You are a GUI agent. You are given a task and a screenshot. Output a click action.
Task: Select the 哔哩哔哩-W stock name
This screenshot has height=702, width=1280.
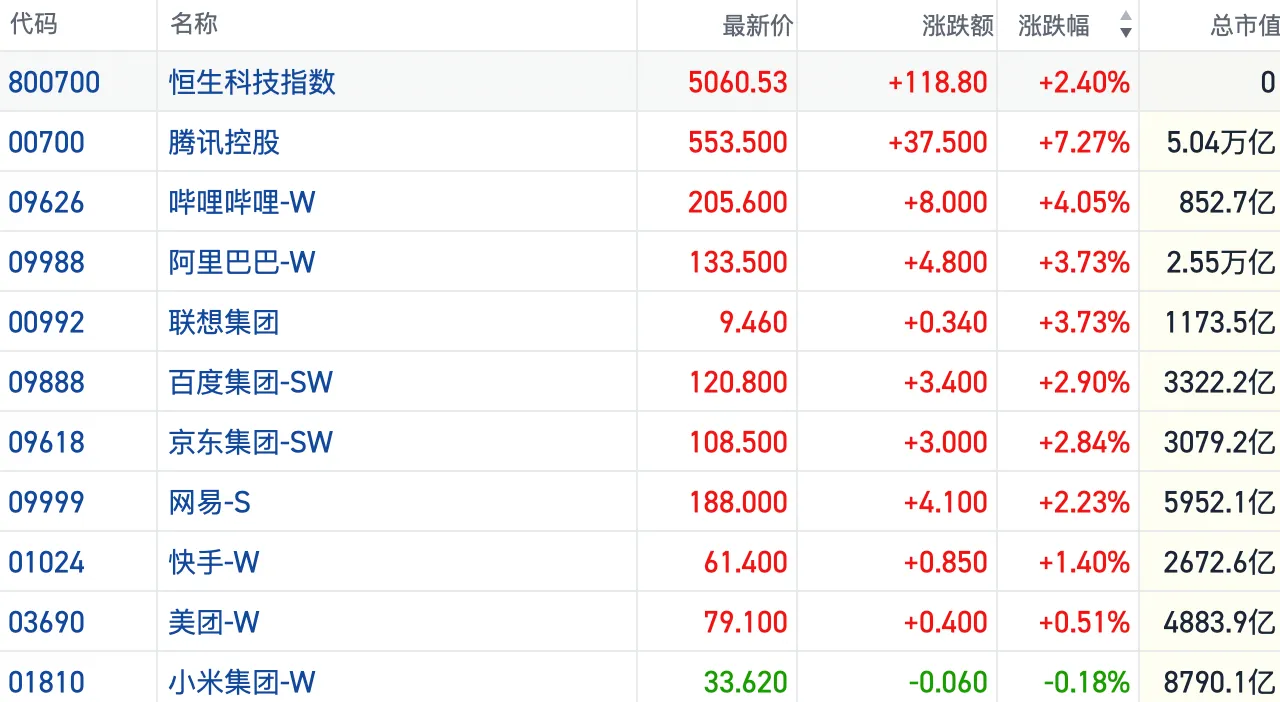(x=241, y=202)
